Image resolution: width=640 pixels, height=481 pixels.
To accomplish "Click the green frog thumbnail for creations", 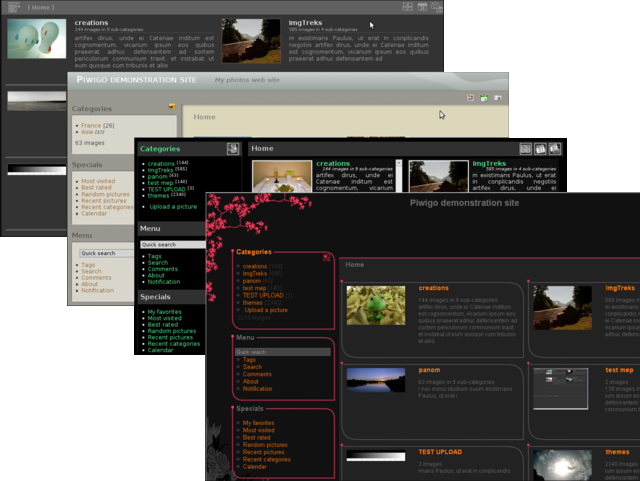I will pyautogui.click(x=374, y=305).
